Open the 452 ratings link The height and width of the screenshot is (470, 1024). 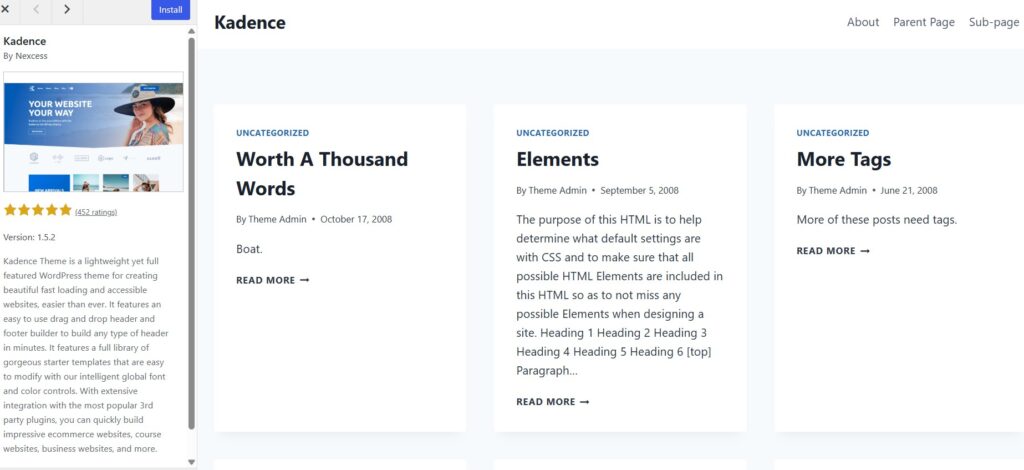tap(96, 212)
